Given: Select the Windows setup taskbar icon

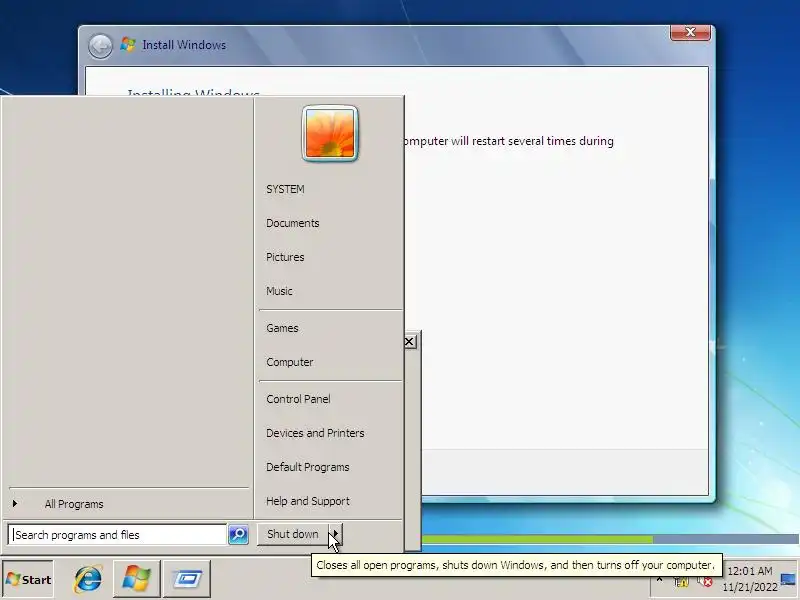Looking at the screenshot, I should [x=136, y=578].
